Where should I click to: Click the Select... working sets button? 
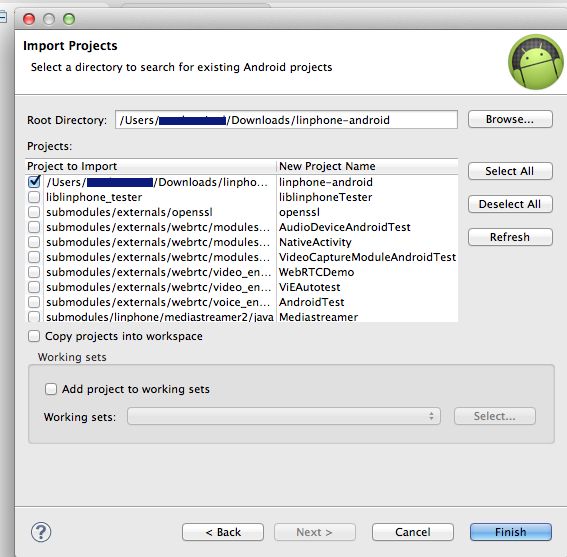pyautogui.click(x=495, y=416)
